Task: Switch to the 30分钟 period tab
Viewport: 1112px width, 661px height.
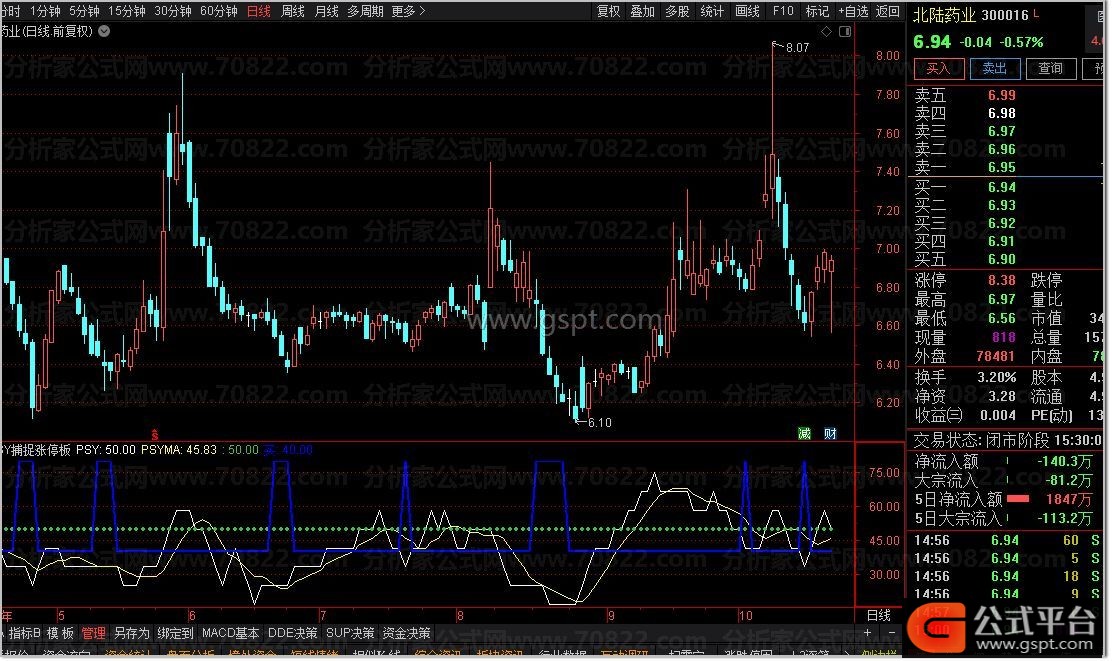Action: tap(173, 11)
